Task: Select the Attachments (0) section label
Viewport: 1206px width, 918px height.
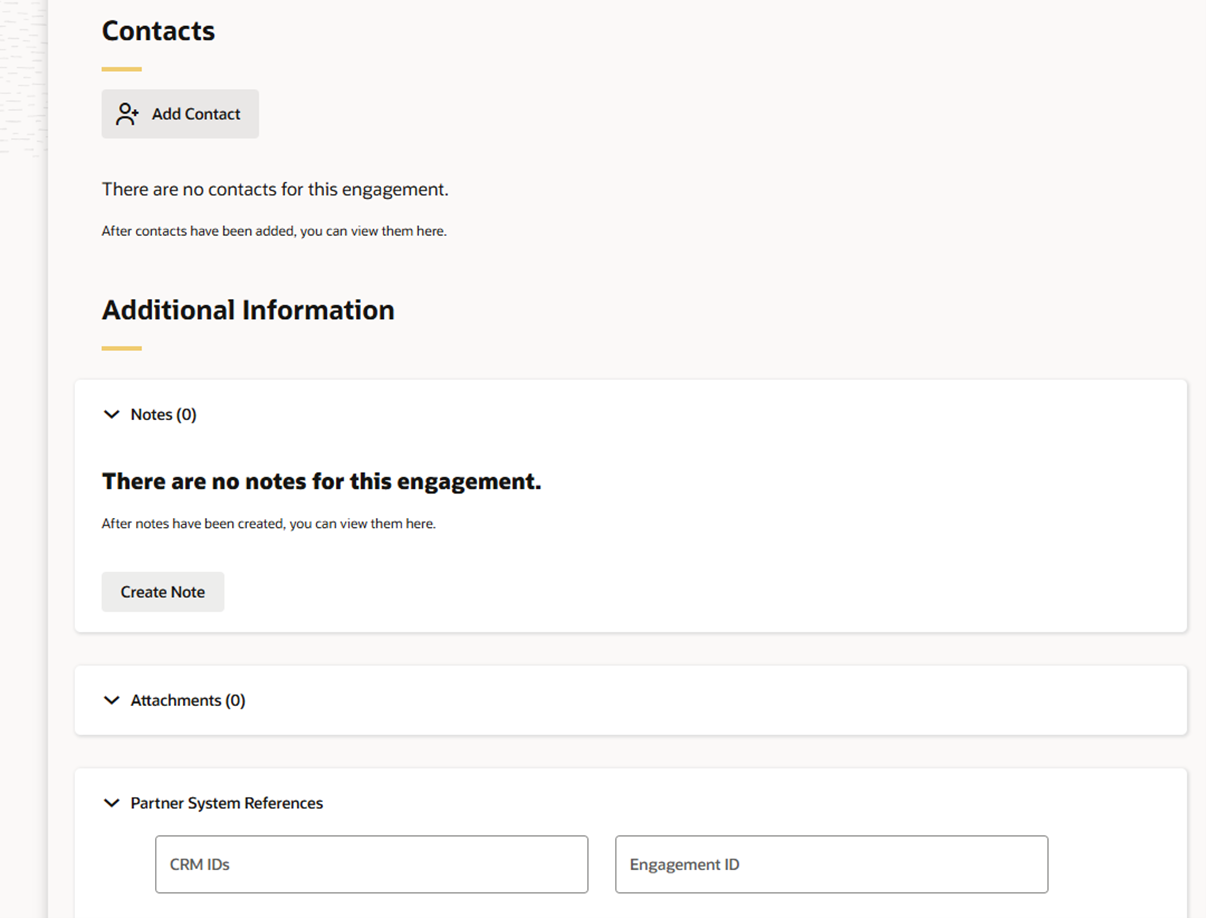Action: click(188, 701)
